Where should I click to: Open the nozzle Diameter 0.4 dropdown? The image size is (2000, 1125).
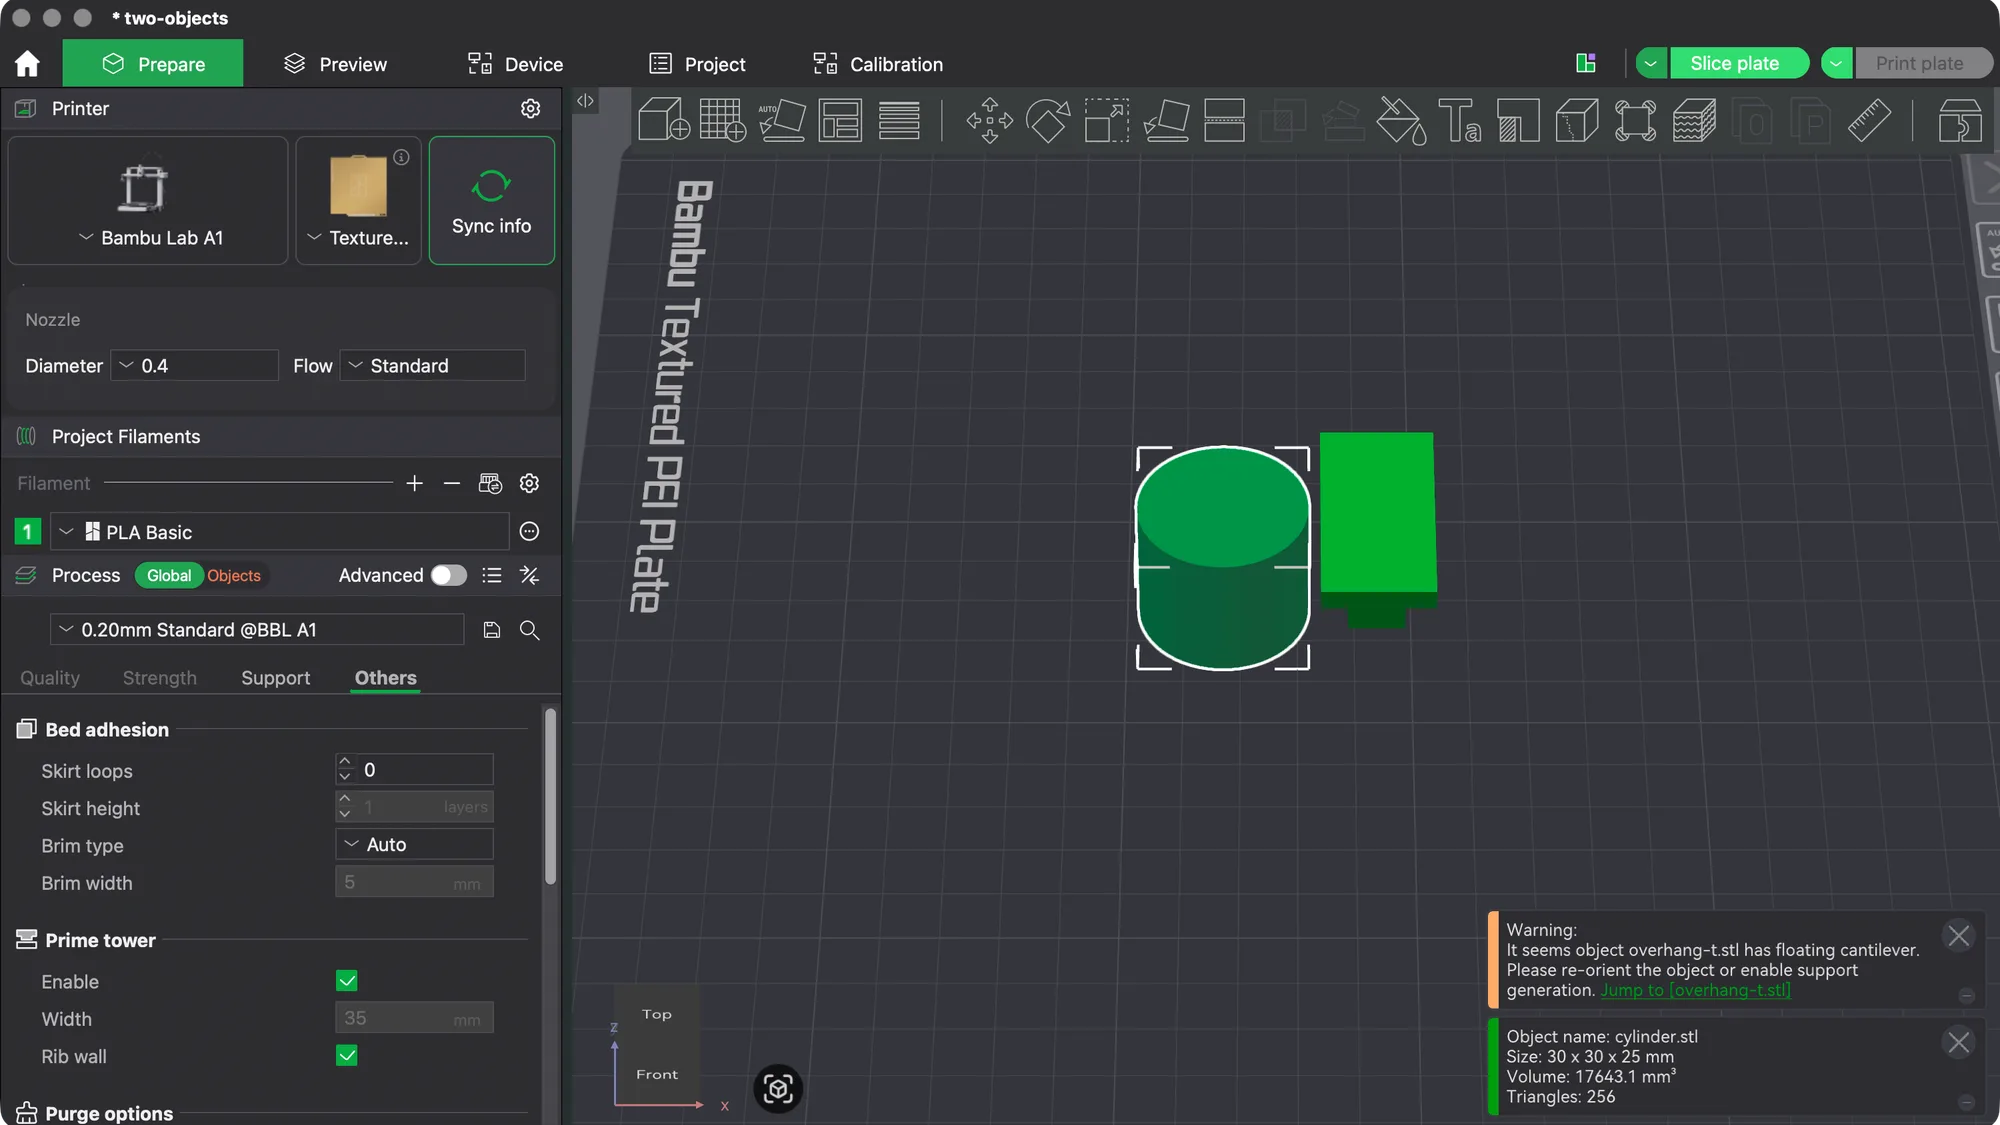pos(194,366)
